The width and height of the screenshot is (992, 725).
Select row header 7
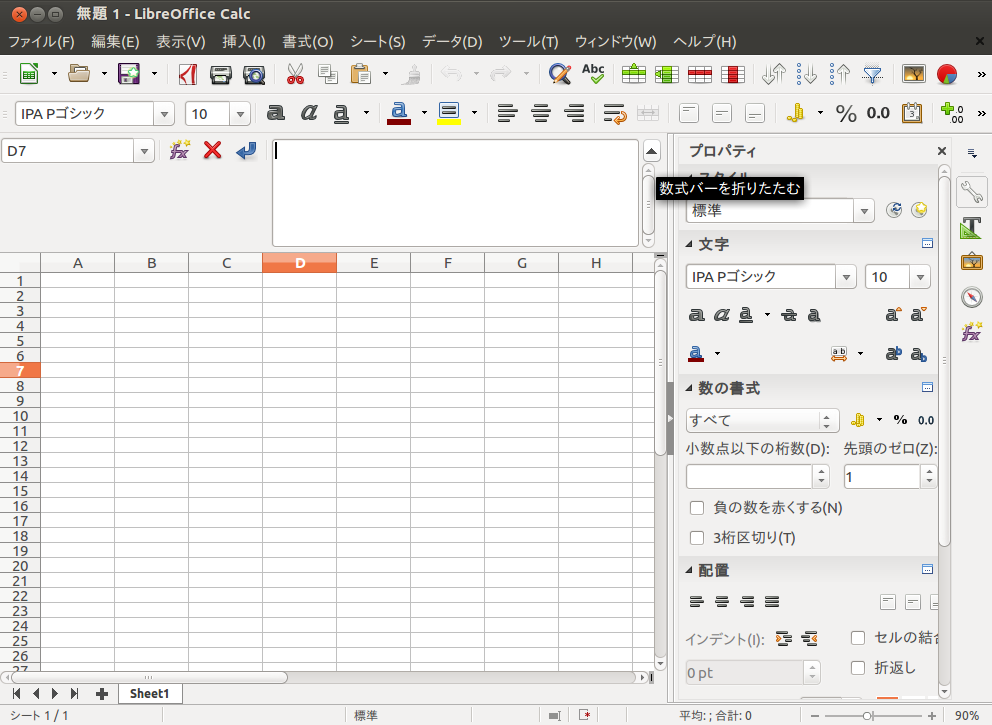20,370
